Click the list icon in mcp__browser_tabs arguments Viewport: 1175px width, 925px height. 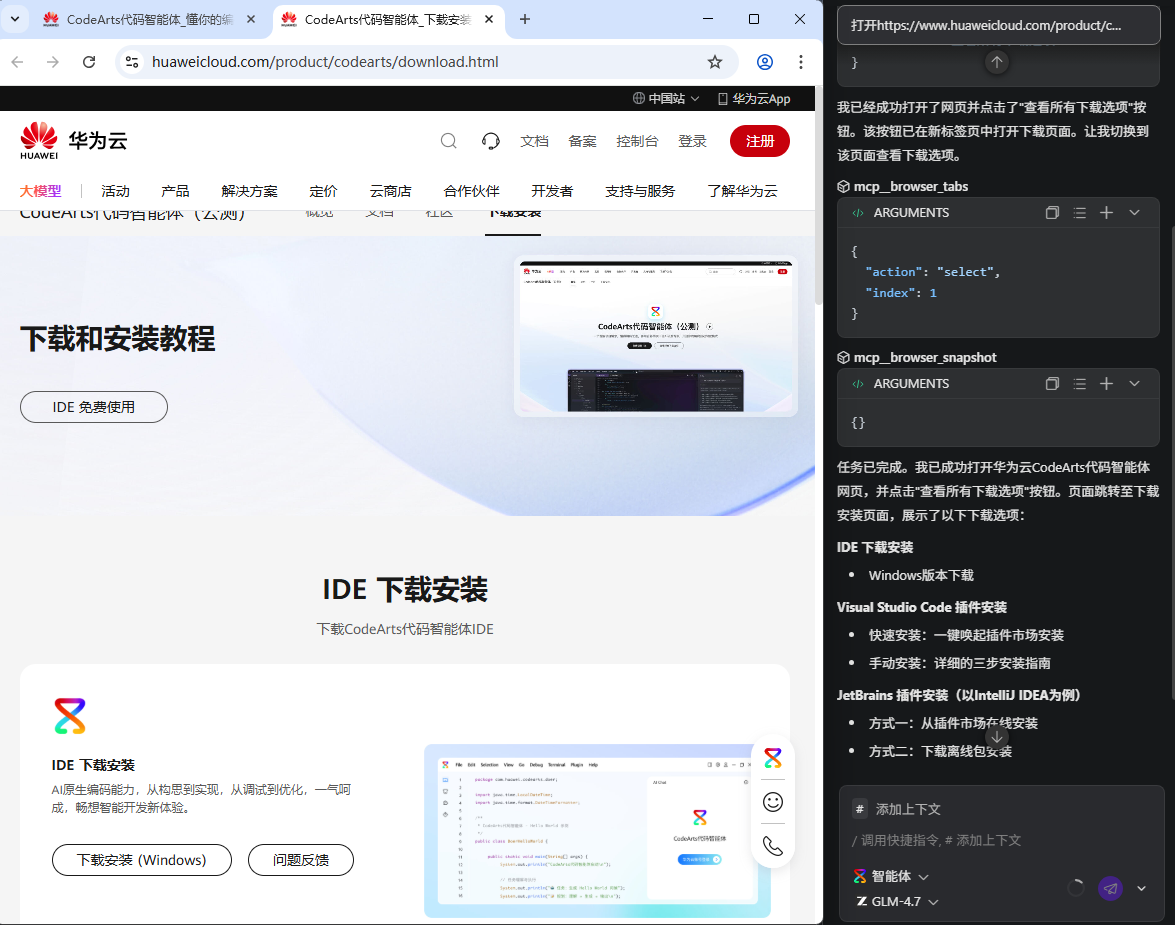pos(1079,213)
